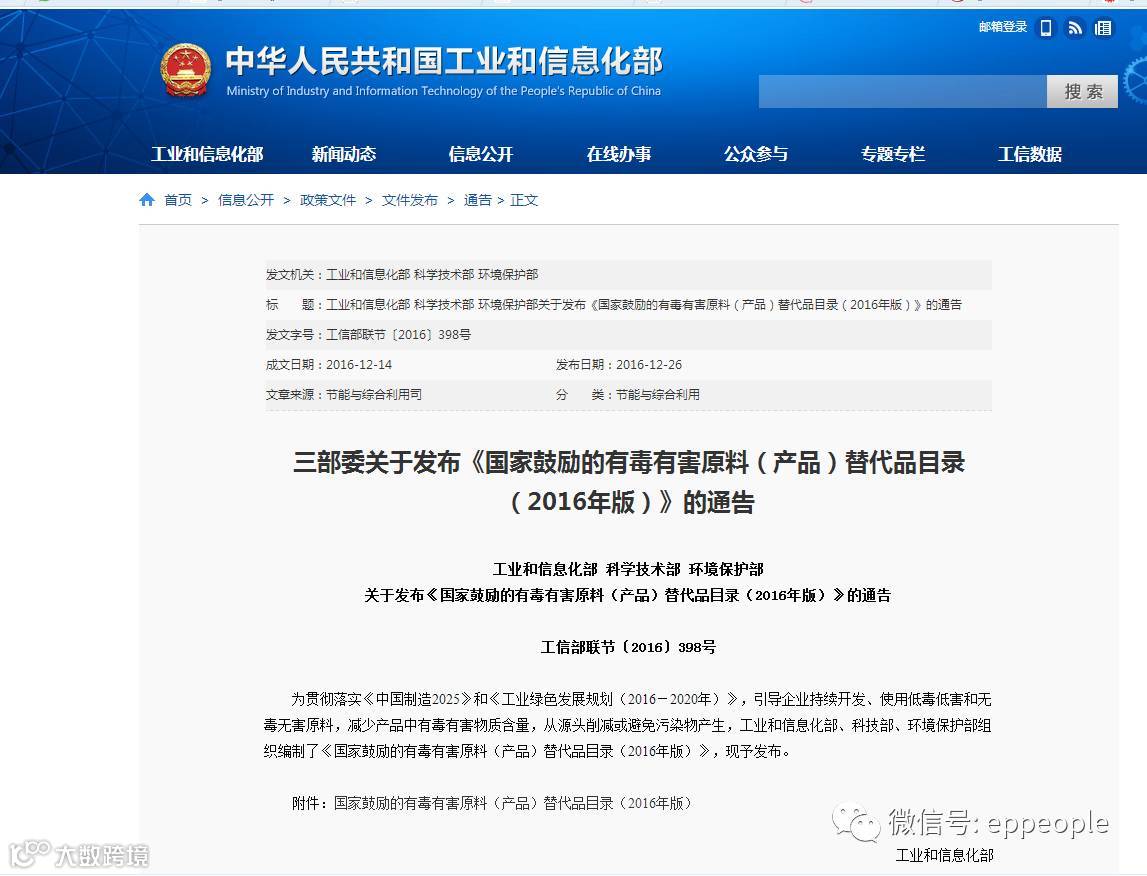Select the 标题 metadata row text
Viewport: 1147px width, 876px height.
(614, 304)
